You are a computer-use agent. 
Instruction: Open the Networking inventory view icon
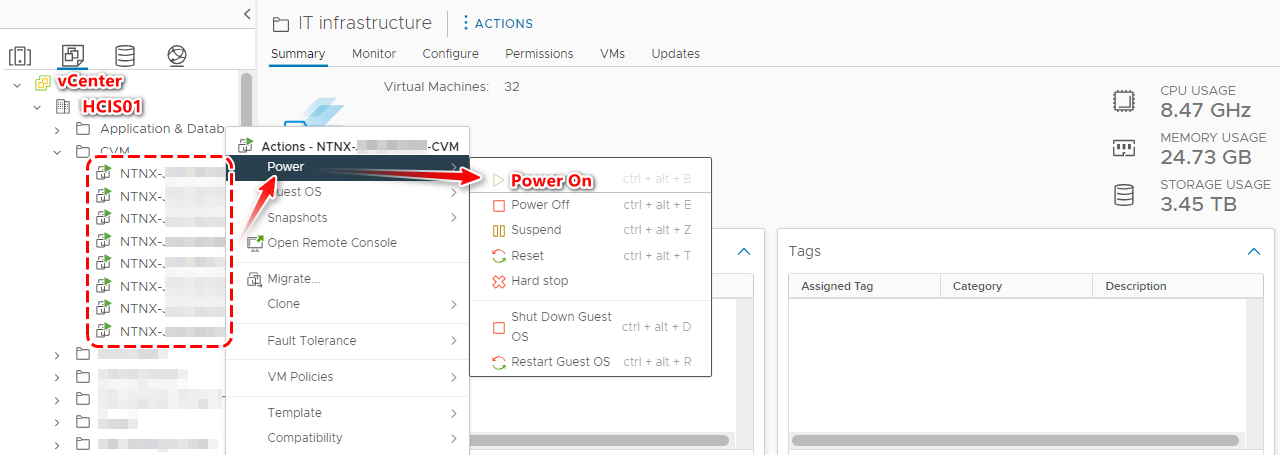(177, 56)
